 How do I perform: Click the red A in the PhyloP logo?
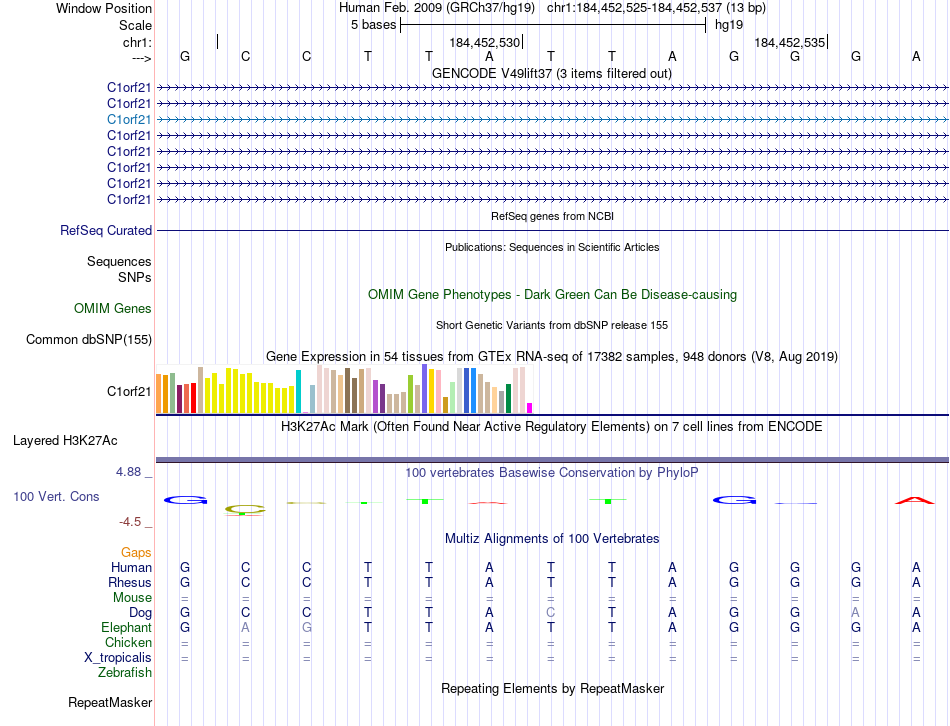pyautogui.click(x=915, y=500)
